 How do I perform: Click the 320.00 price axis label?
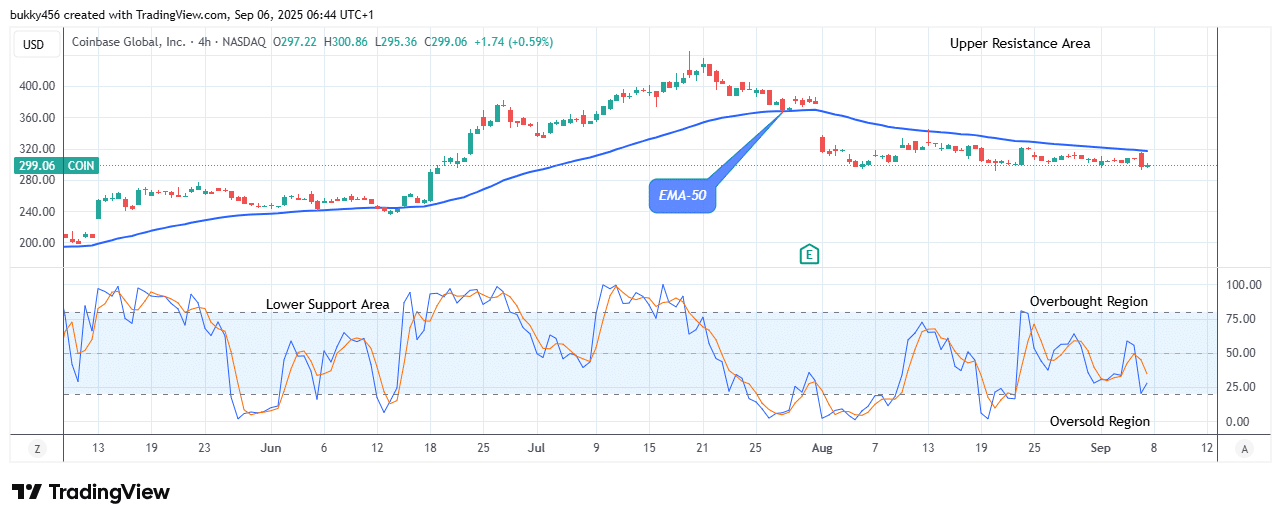pos(35,149)
